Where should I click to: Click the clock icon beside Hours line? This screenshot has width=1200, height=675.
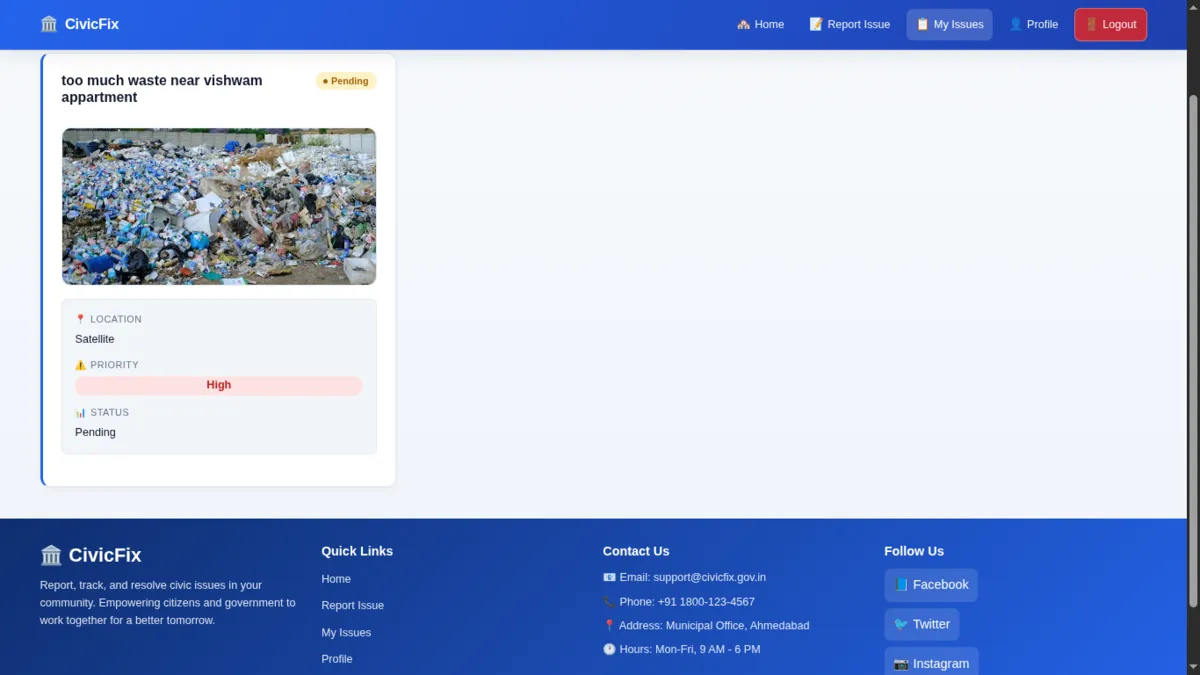click(609, 649)
